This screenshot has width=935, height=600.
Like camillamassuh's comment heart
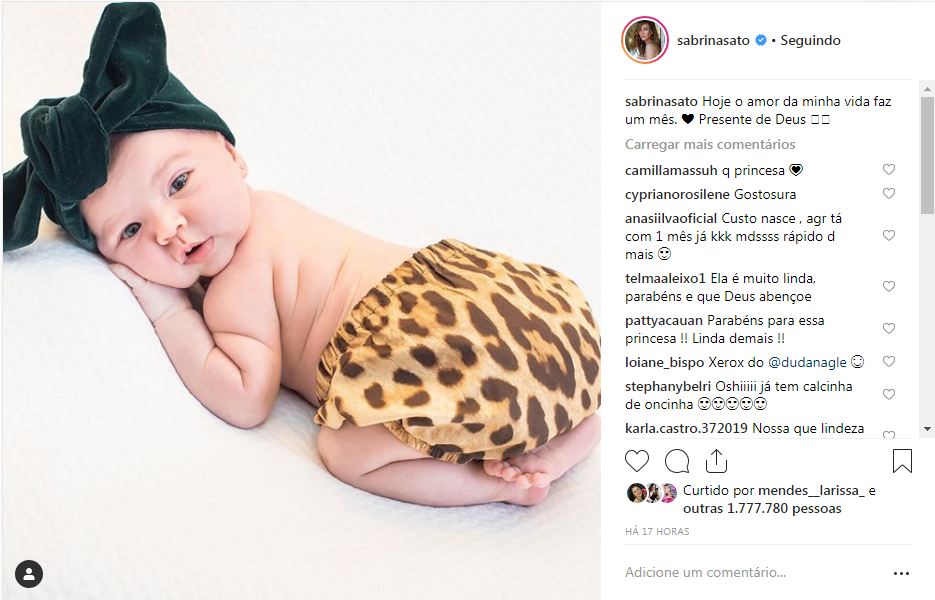coord(888,169)
